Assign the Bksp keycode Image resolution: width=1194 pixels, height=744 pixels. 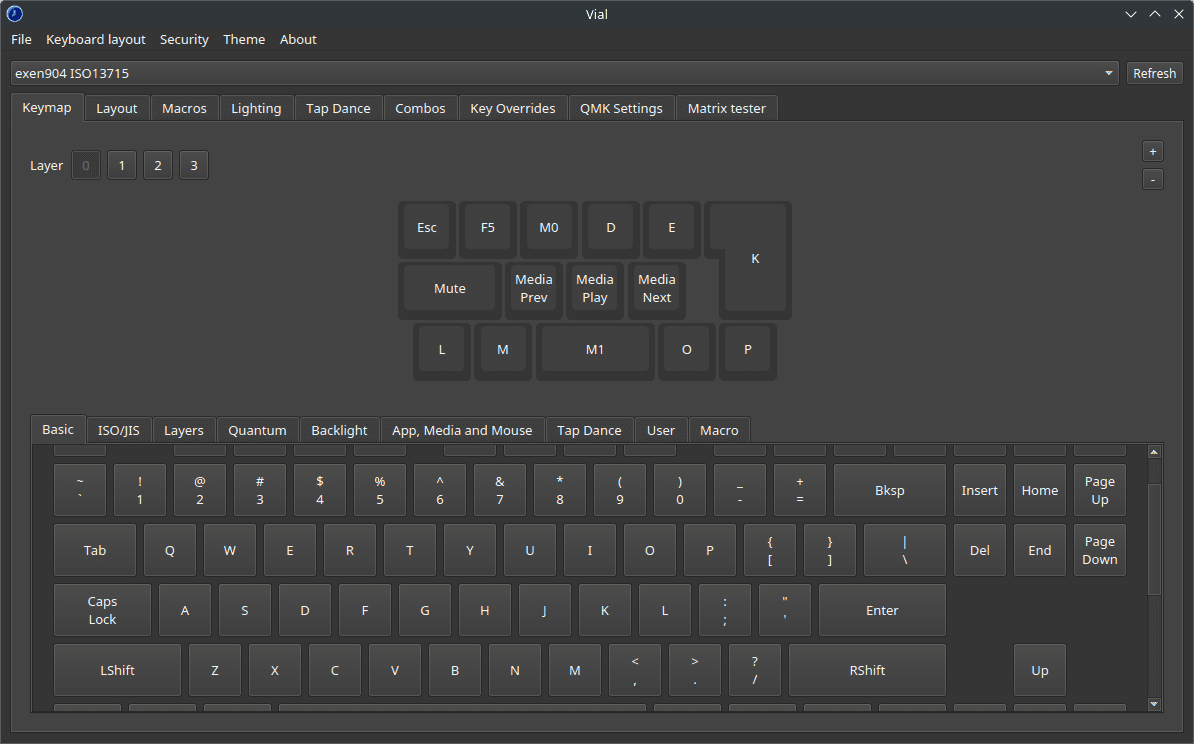point(889,490)
